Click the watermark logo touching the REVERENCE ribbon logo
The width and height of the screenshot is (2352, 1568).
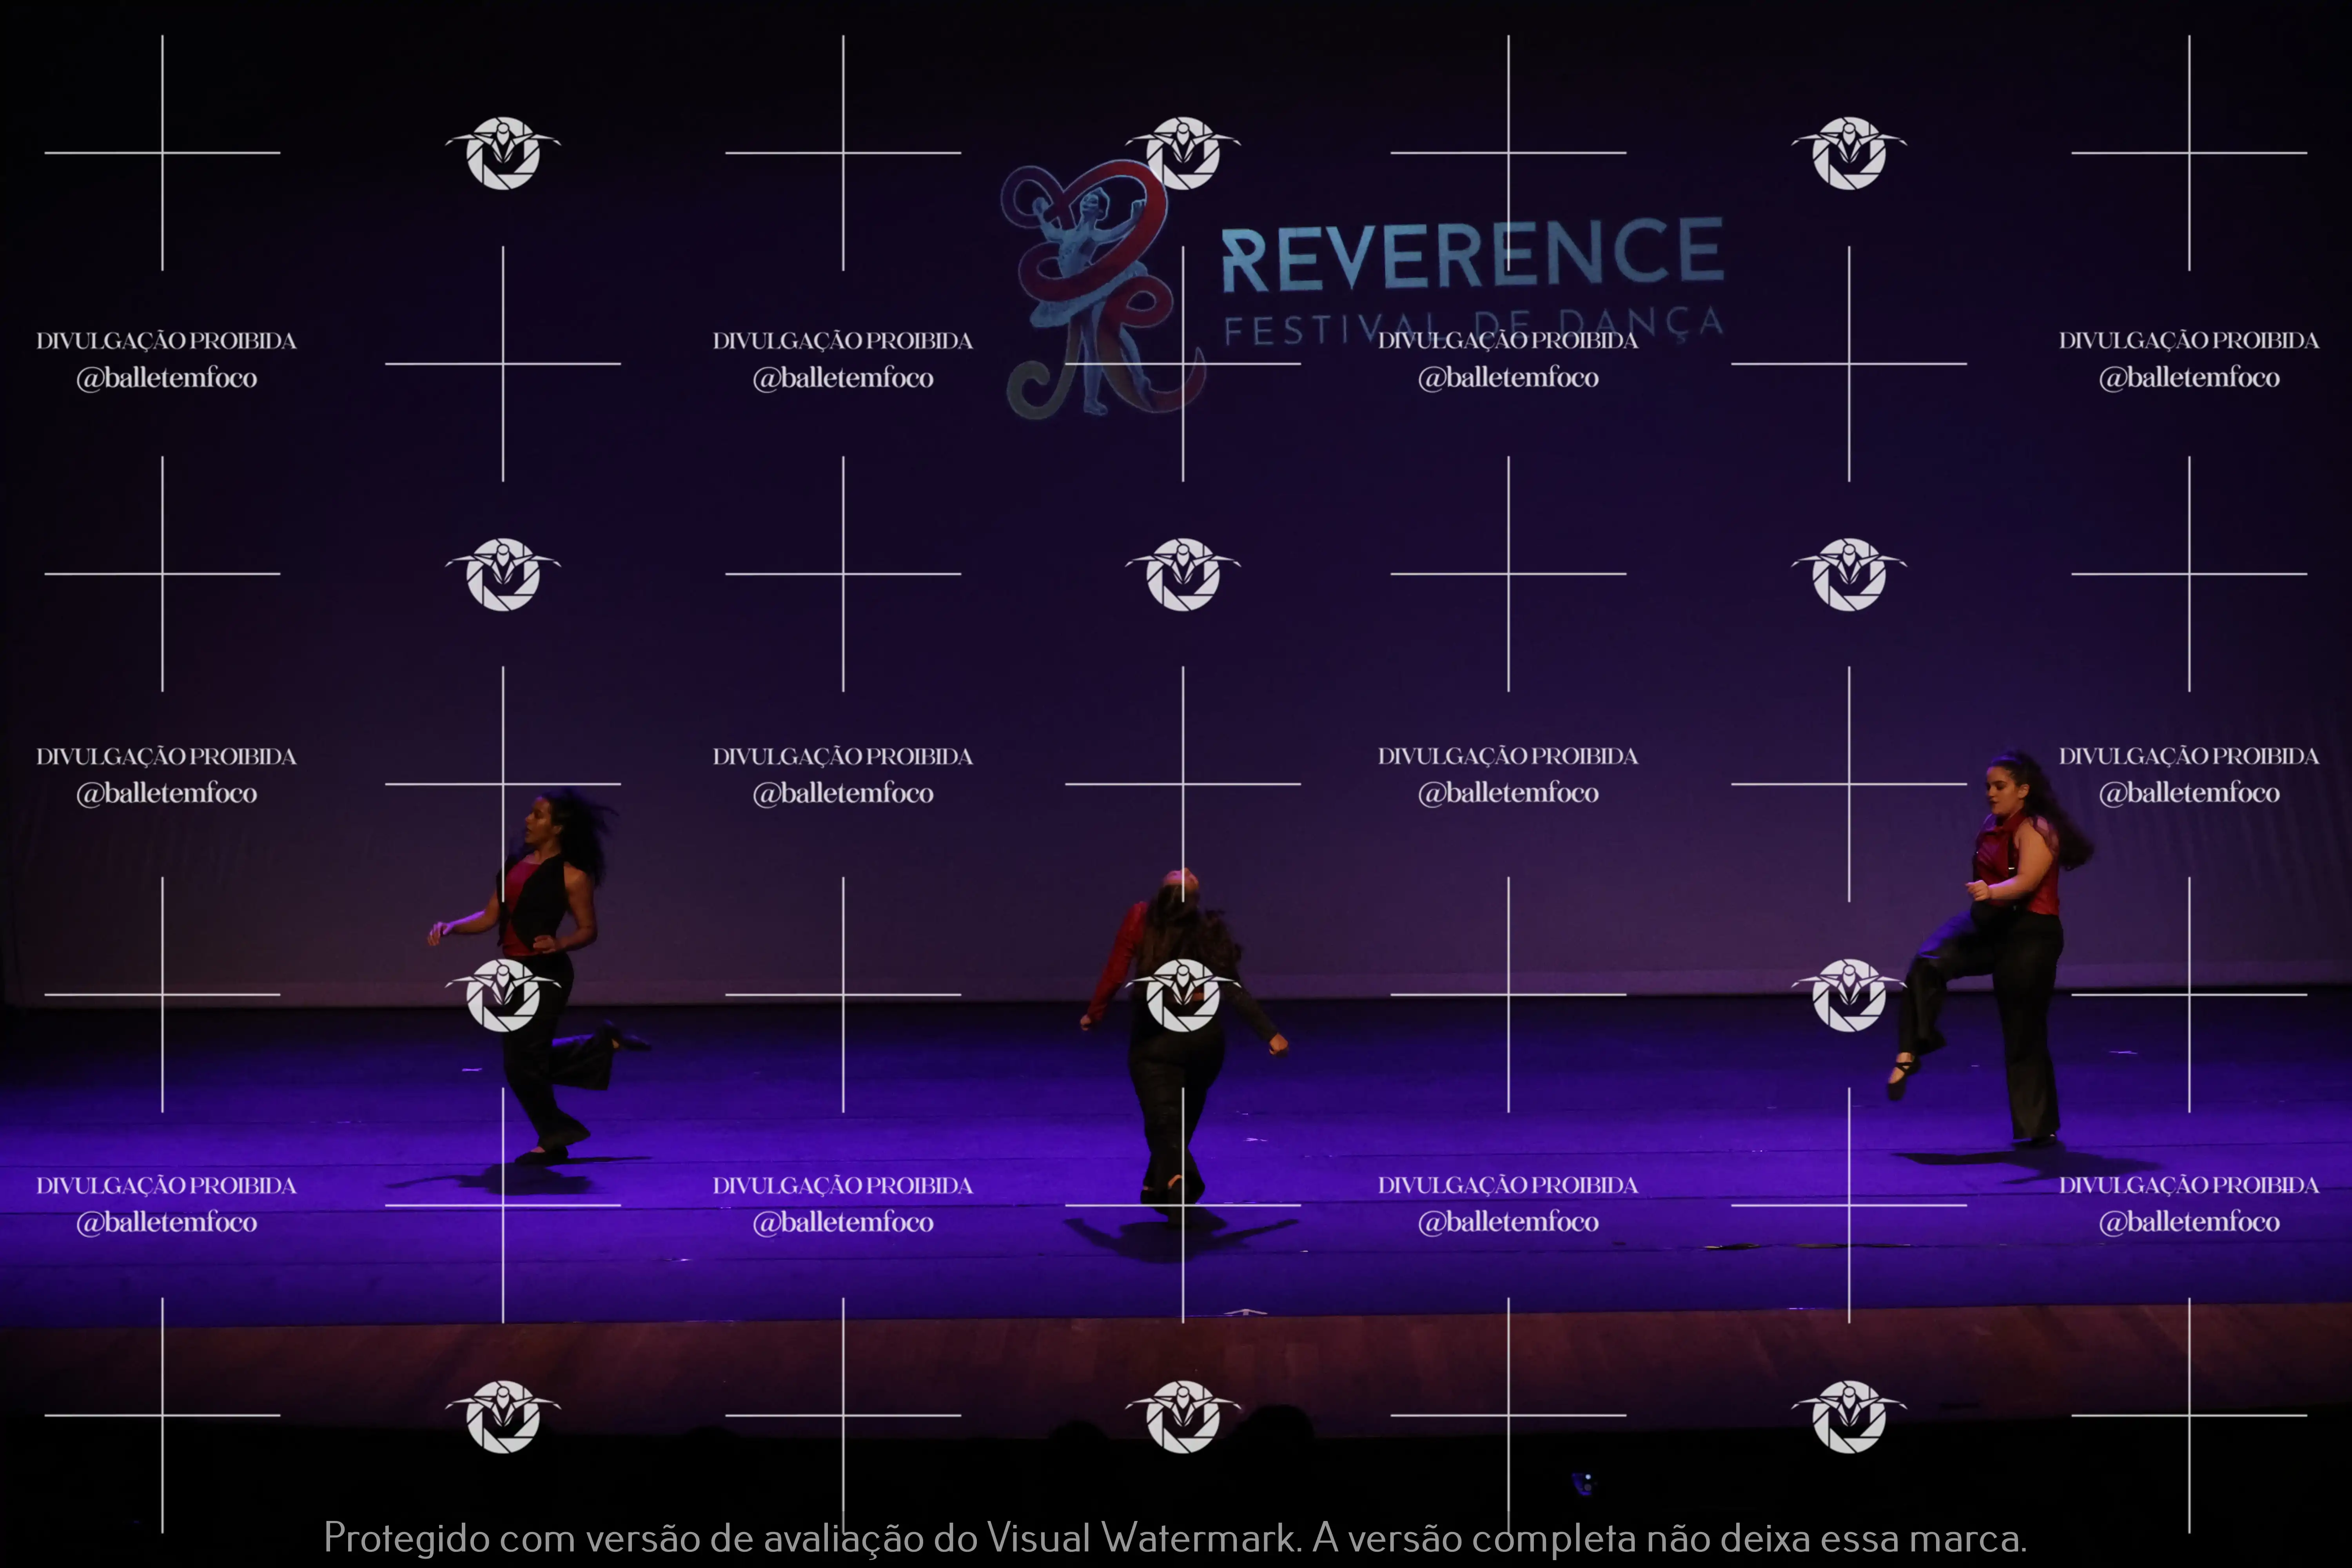[1183, 153]
